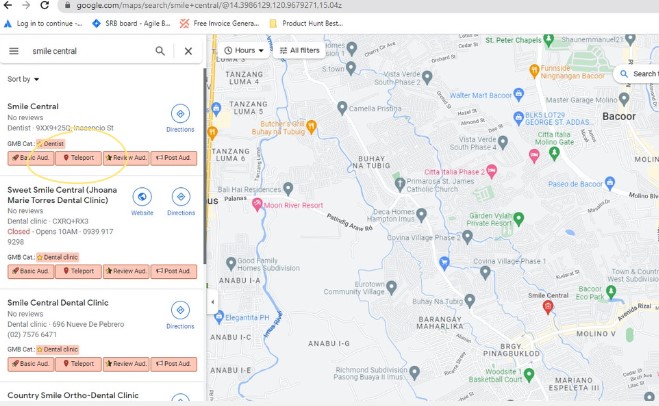This screenshot has height=406, width=659.
Task: Click the Dentist GMB category tag
Action: click(50, 144)
